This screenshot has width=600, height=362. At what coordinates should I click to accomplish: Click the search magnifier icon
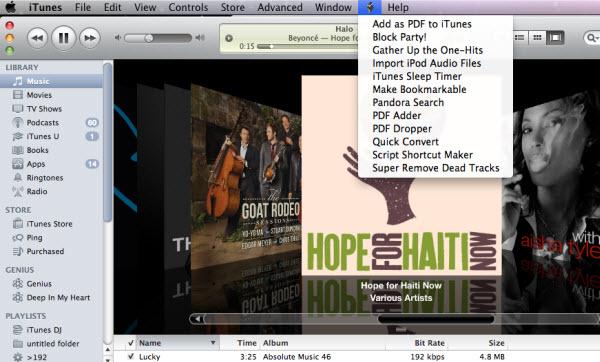[x=592, y=38]
